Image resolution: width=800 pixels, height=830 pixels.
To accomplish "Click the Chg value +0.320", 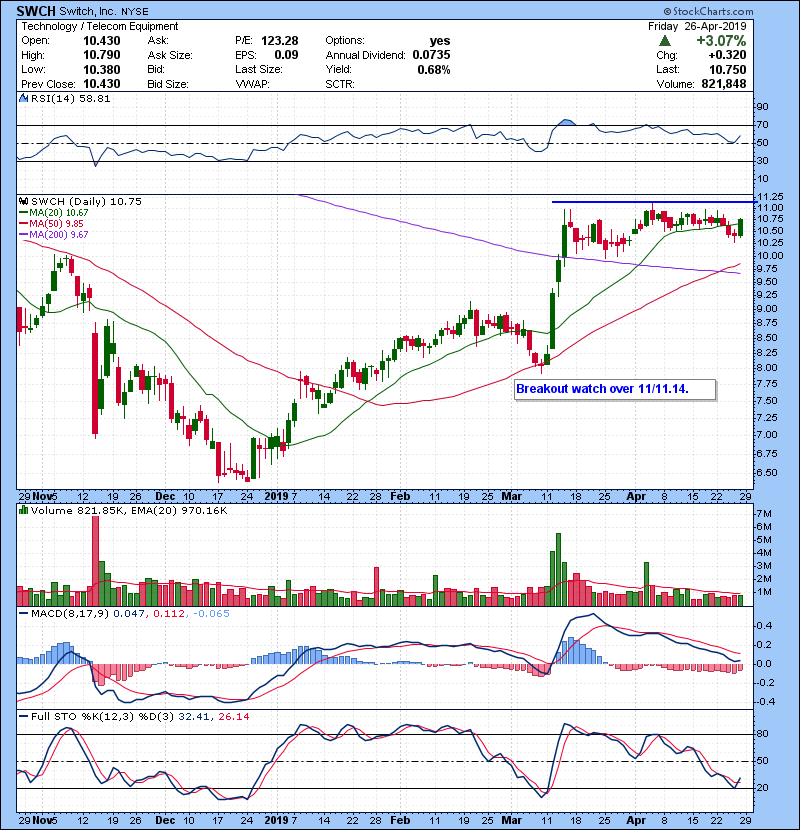I will pos(727,55).
